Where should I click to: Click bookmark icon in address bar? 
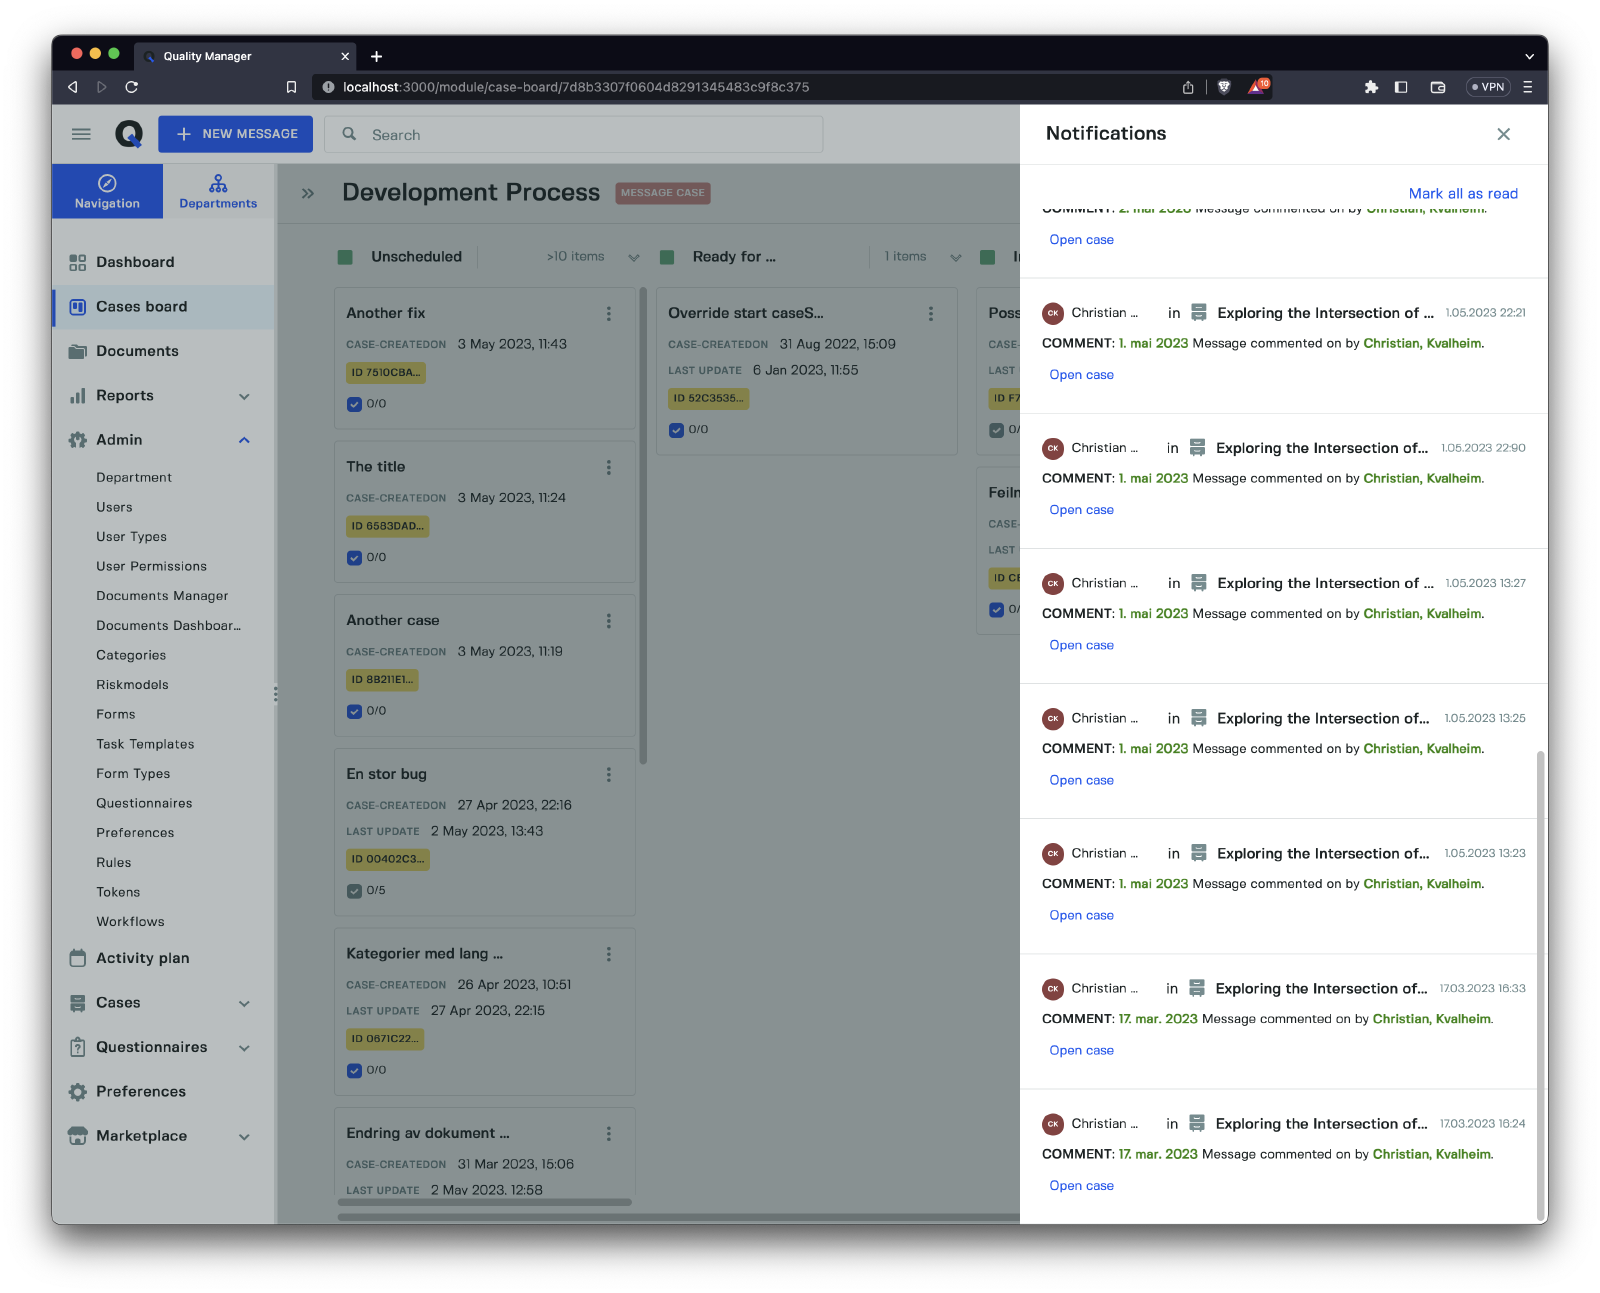[291, 87]
